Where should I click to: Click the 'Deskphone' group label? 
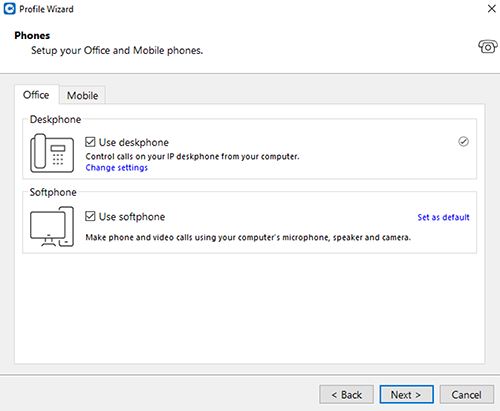tap(55, 119)
